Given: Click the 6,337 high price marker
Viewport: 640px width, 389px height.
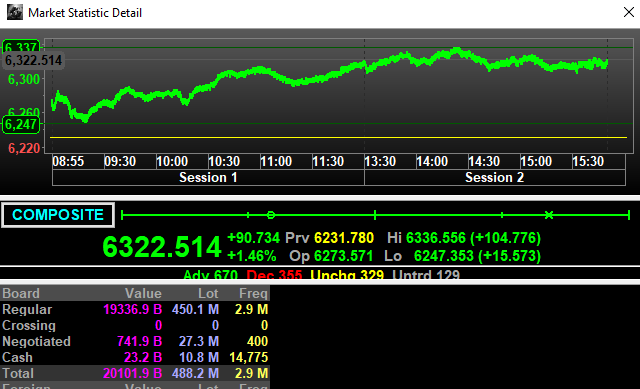Looking at the screenshot, I should tap(21, 47).
